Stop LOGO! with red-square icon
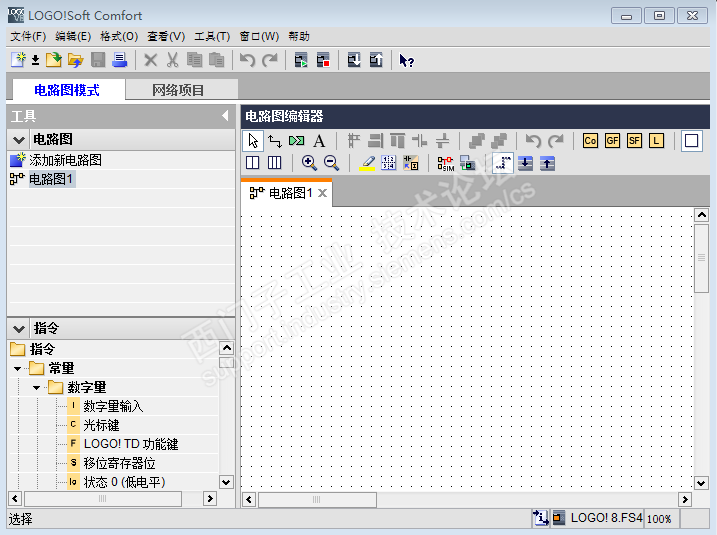Image resolution: width=717 pixels, height=535 pixels. tap(323, 60)
